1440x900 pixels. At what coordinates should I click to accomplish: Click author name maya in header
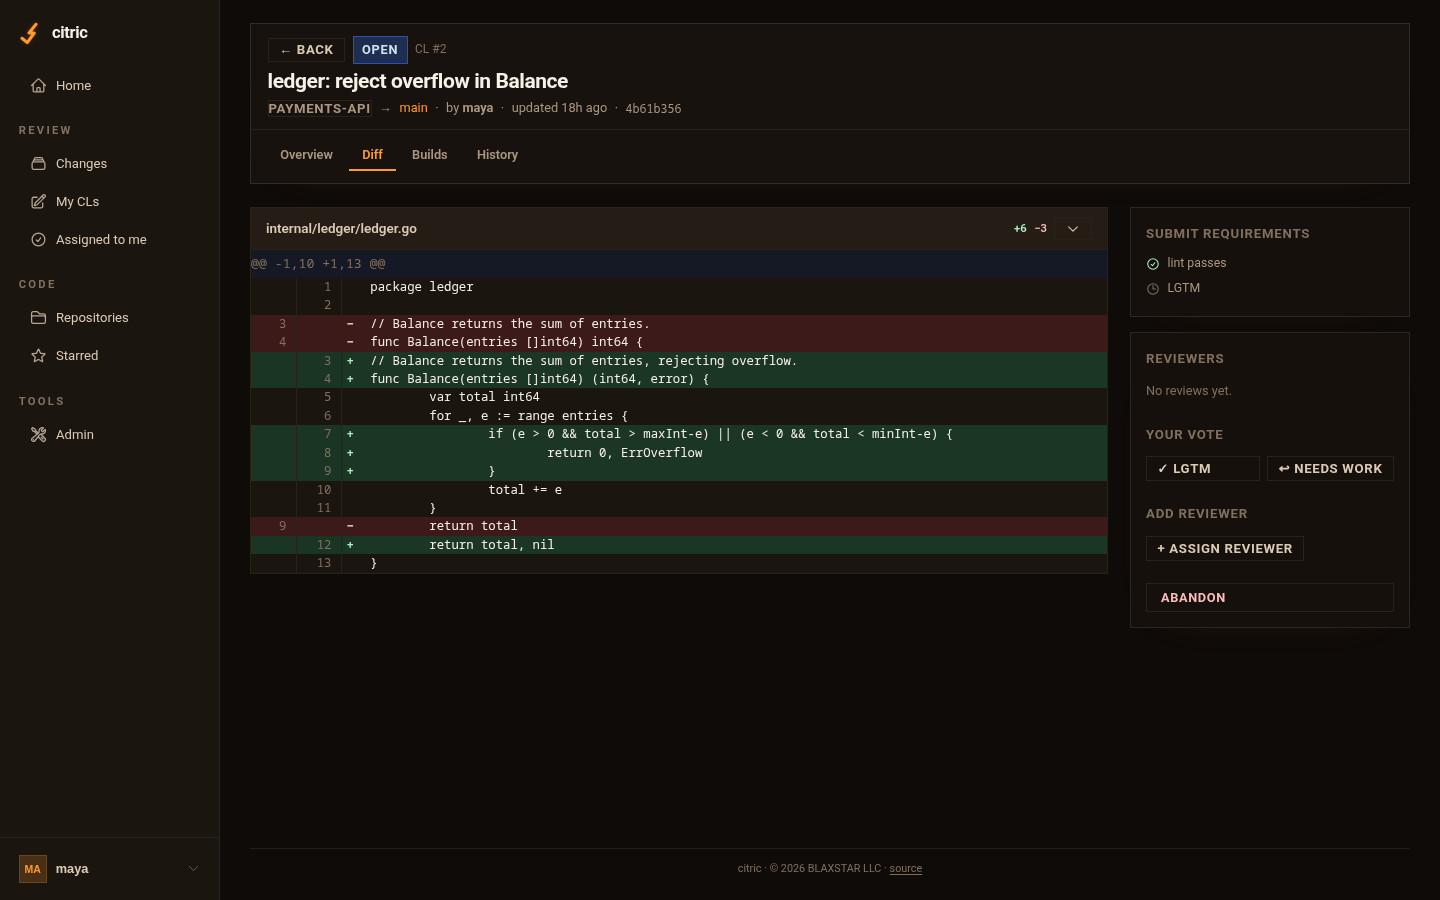point(478,108)
